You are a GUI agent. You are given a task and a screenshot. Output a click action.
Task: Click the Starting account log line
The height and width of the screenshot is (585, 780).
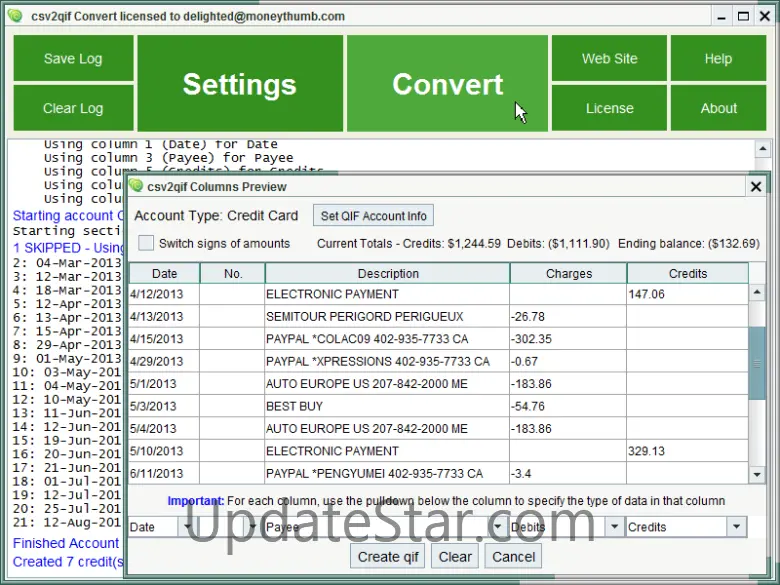click(x=68, y=215)
